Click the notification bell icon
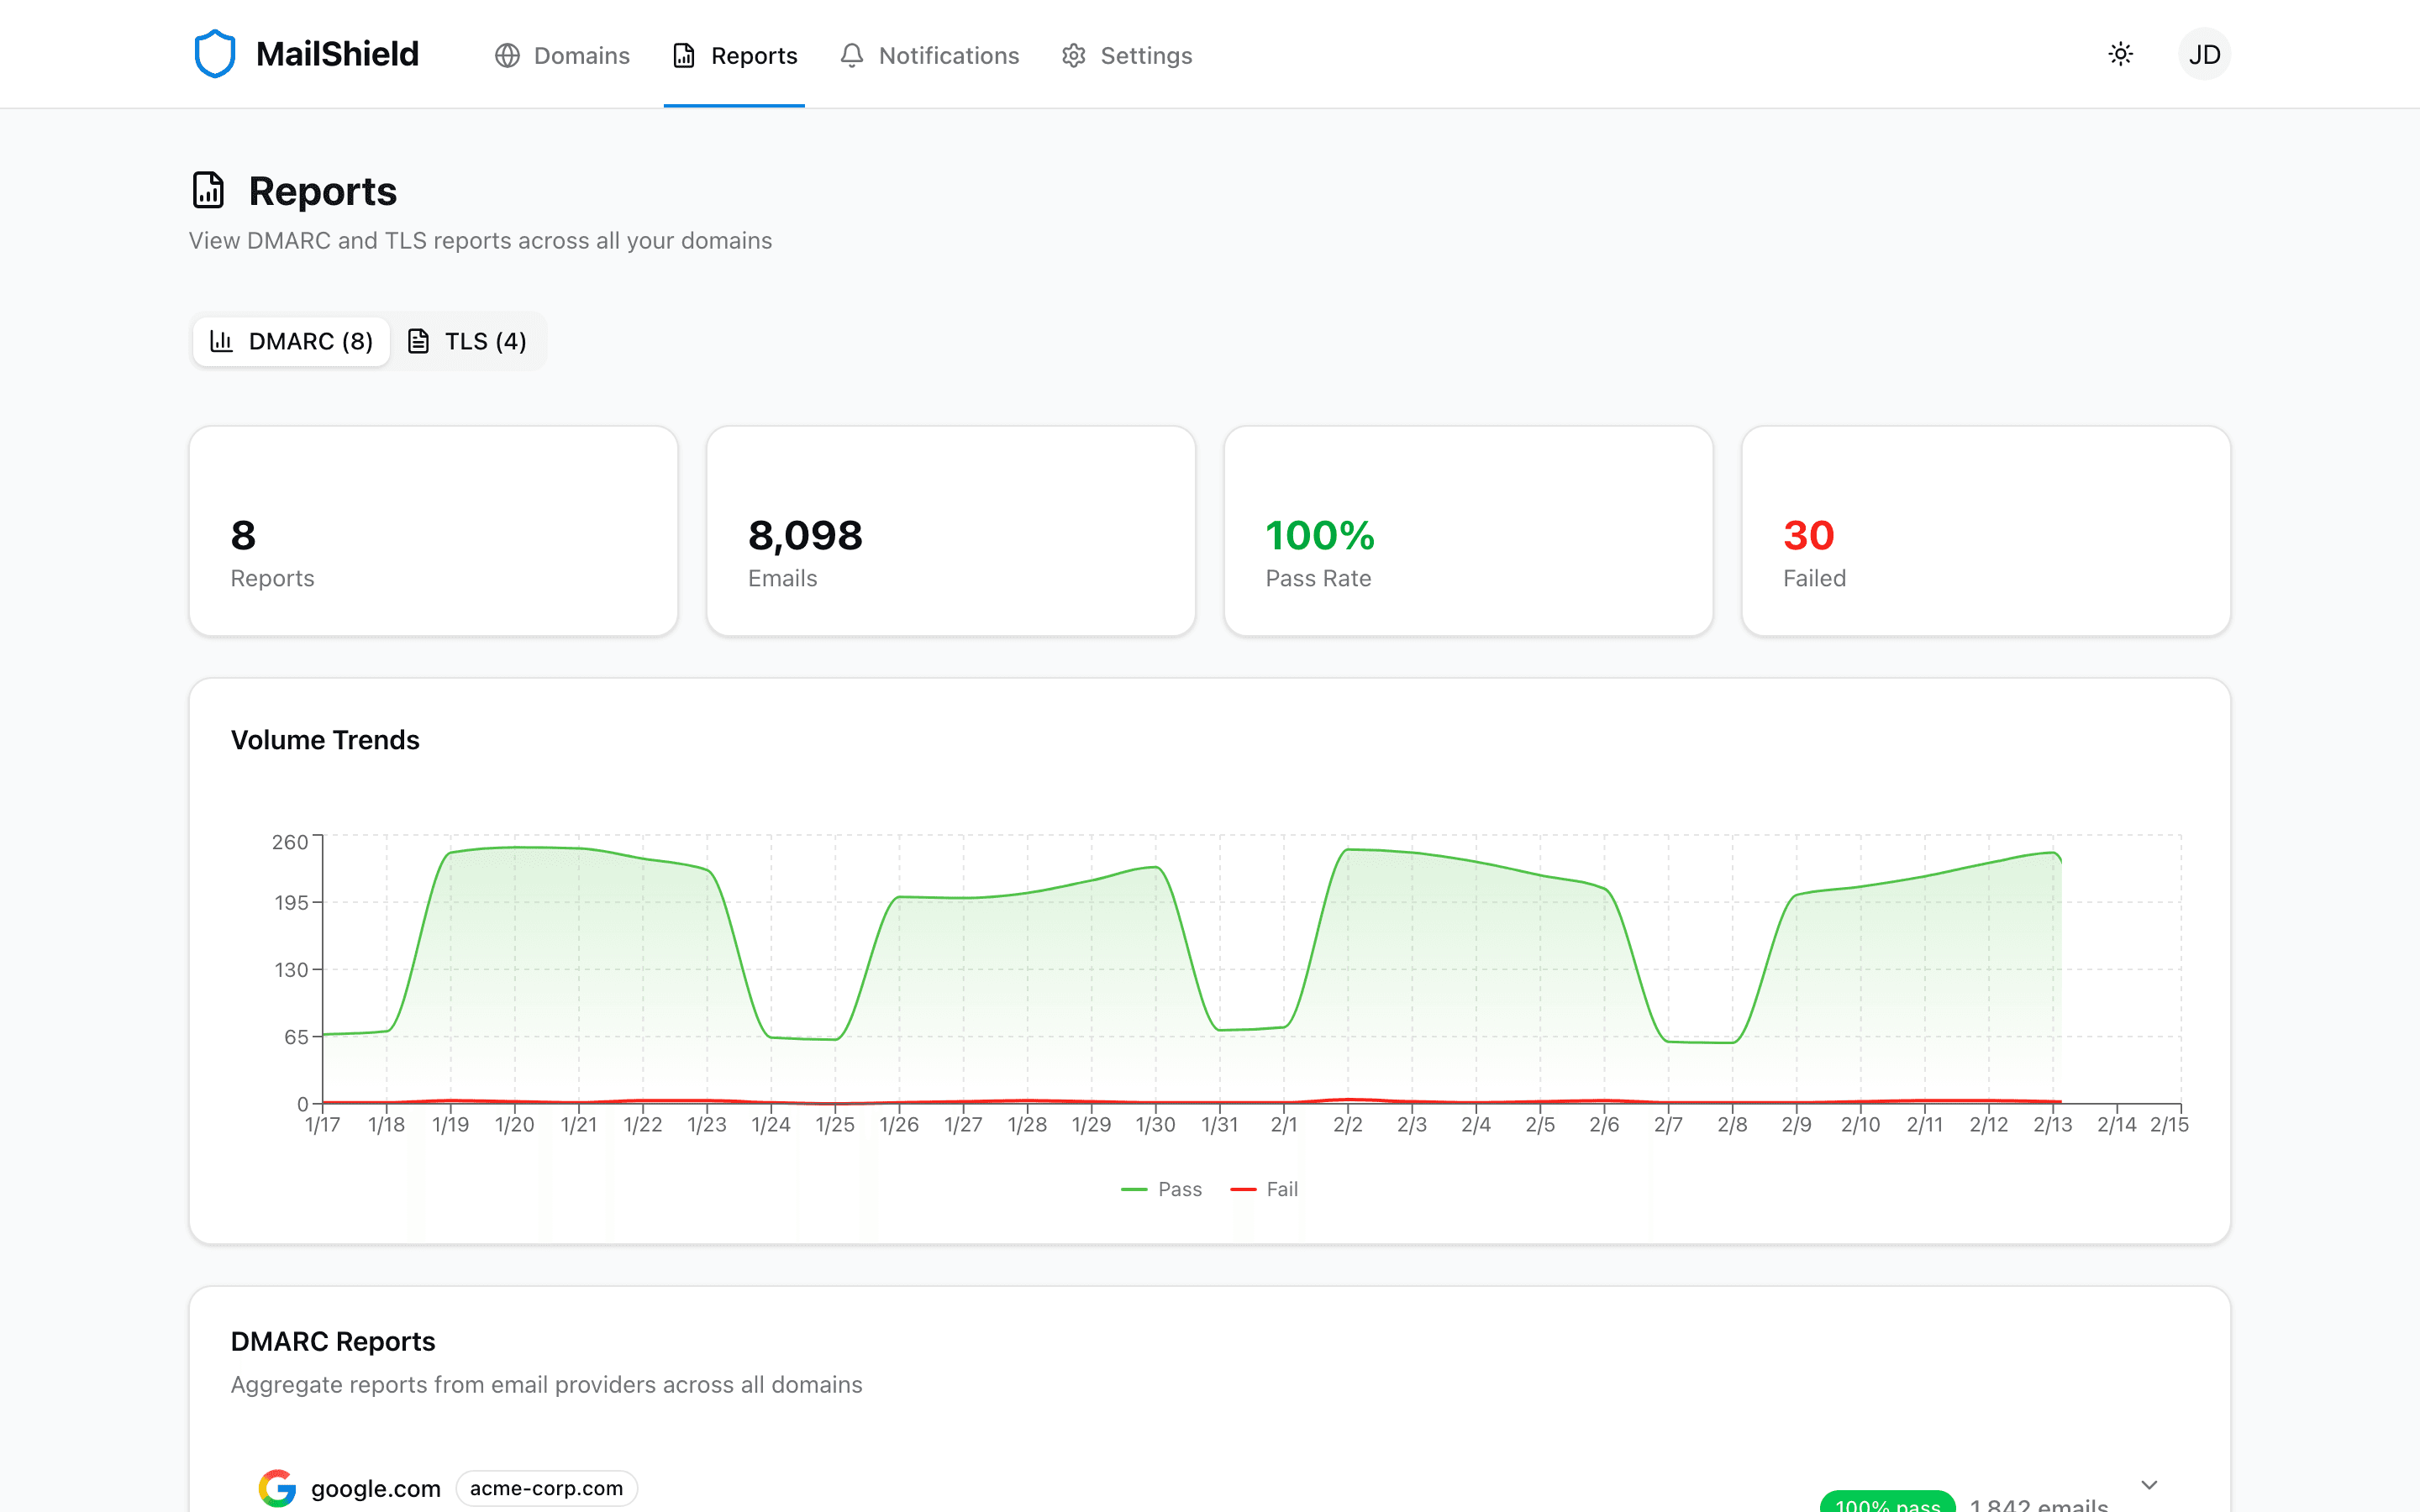 [851, 55]
